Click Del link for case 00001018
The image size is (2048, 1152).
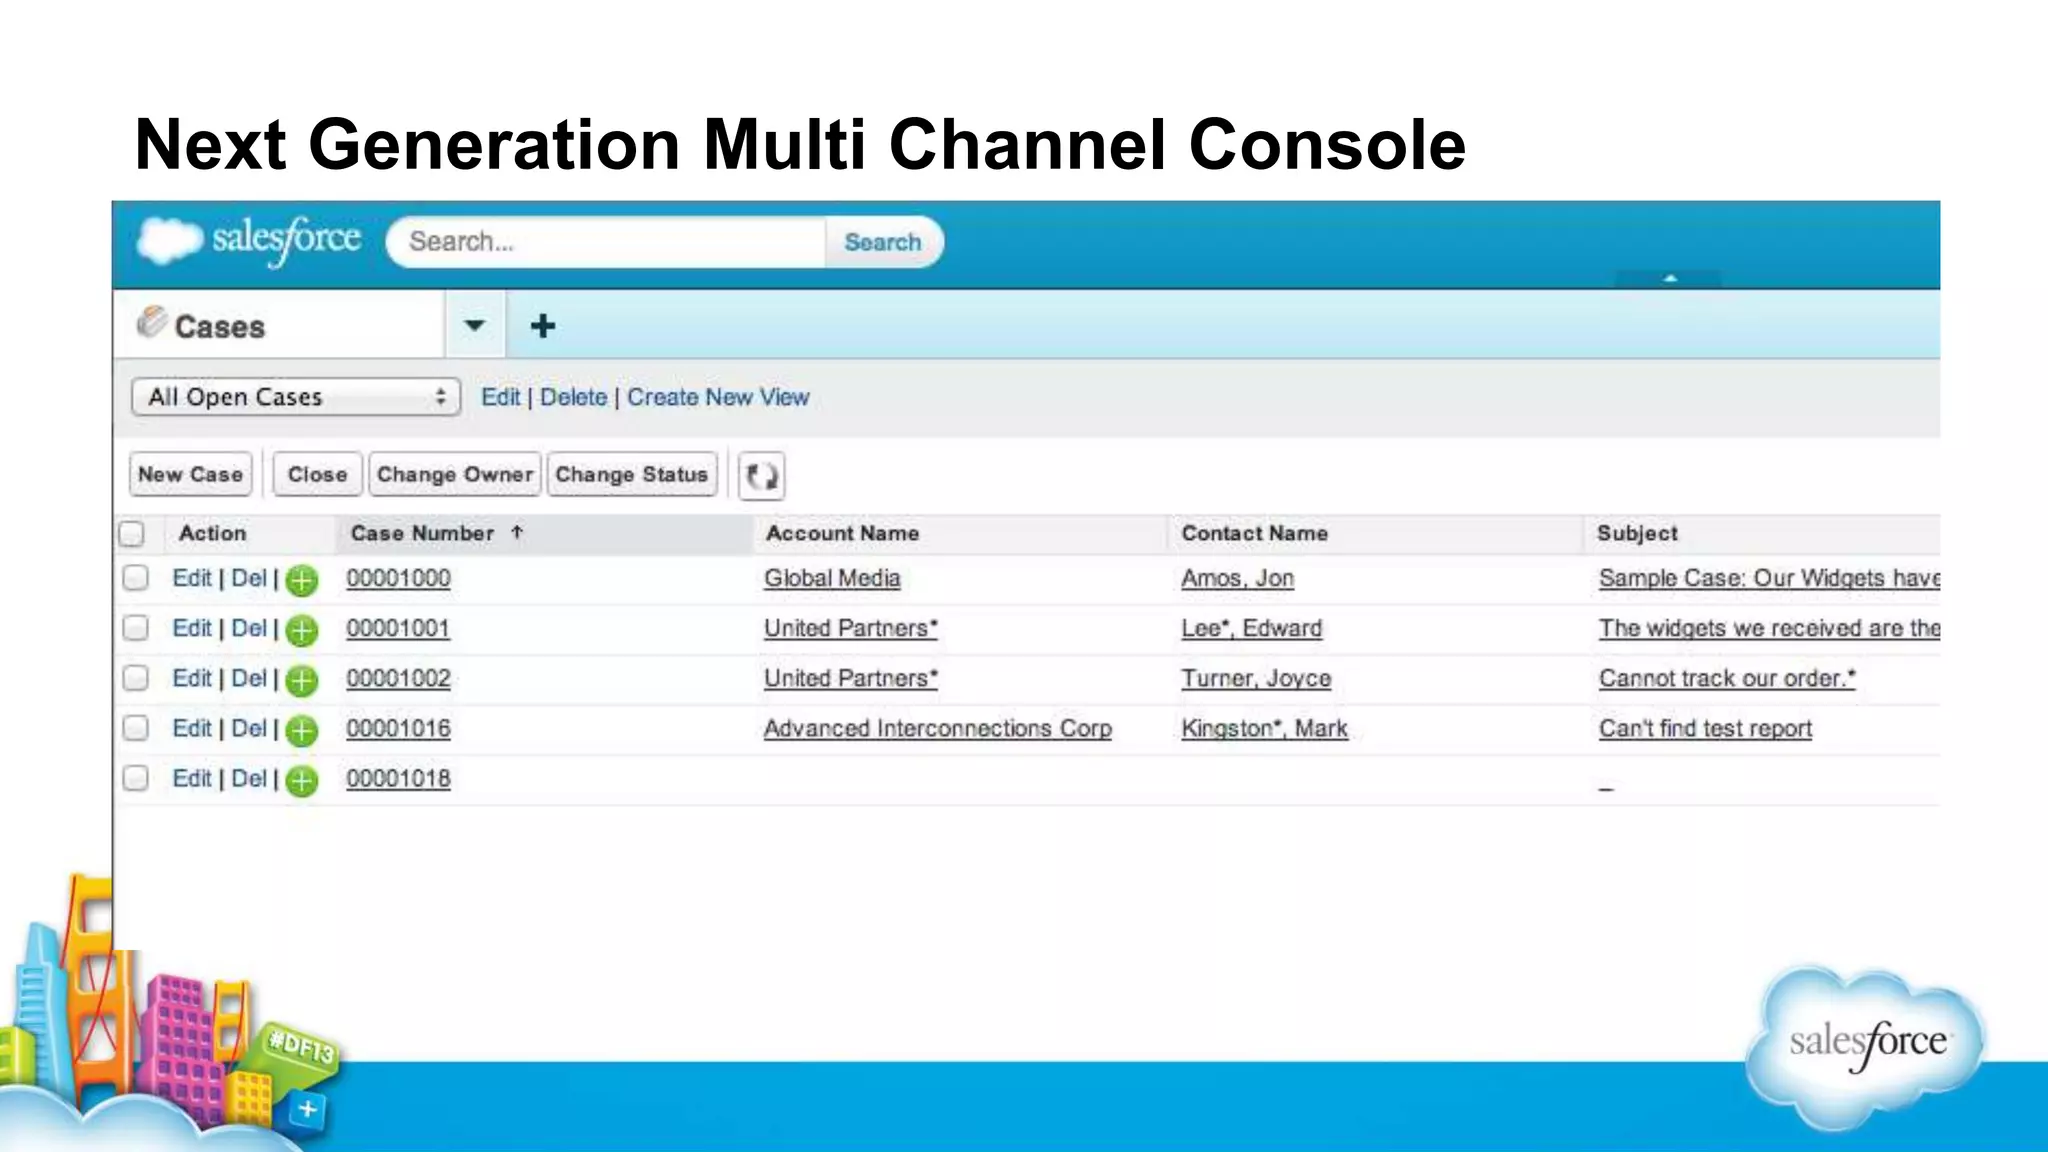(x=249, y=778)
